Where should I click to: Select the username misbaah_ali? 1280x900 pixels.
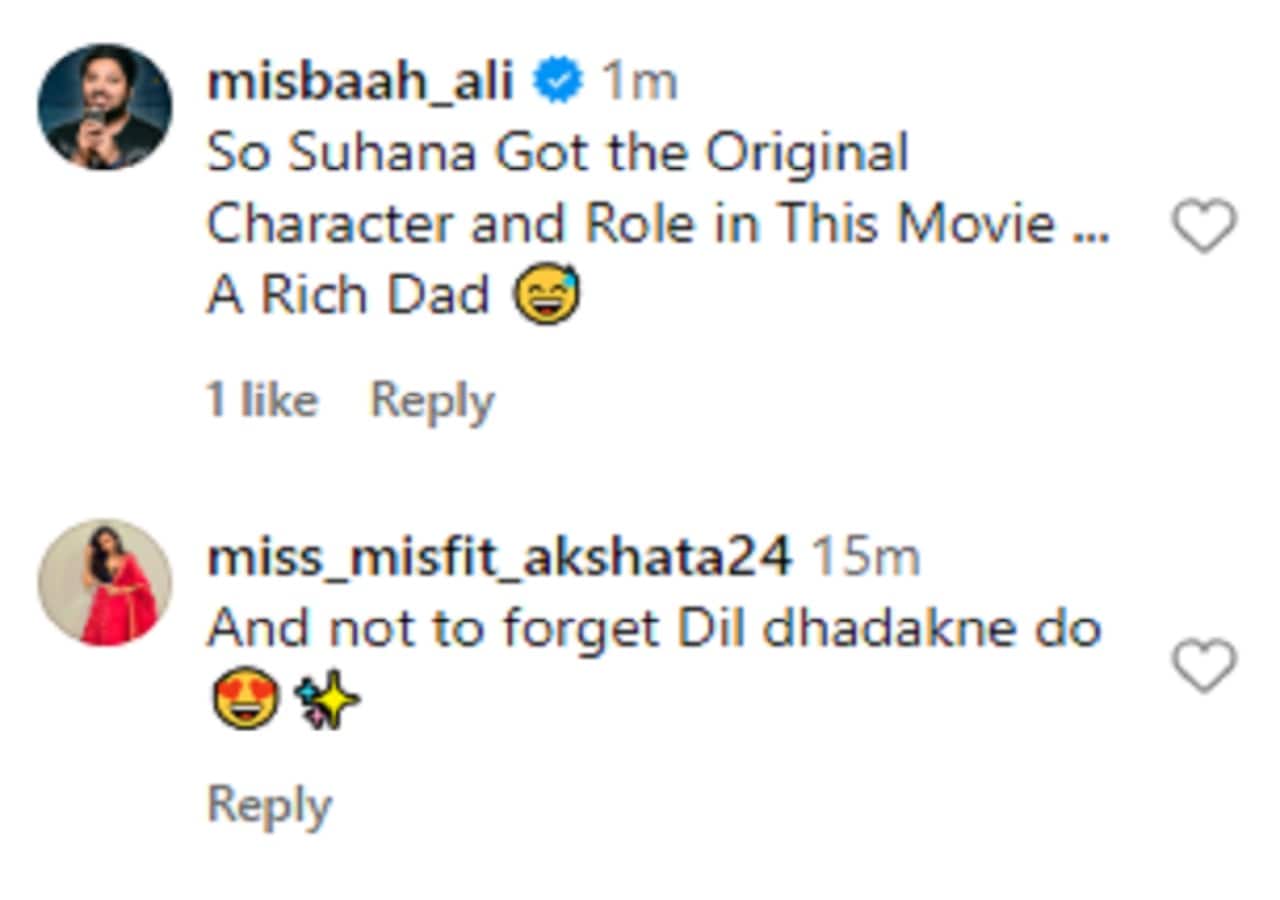[x=360, y=80]
